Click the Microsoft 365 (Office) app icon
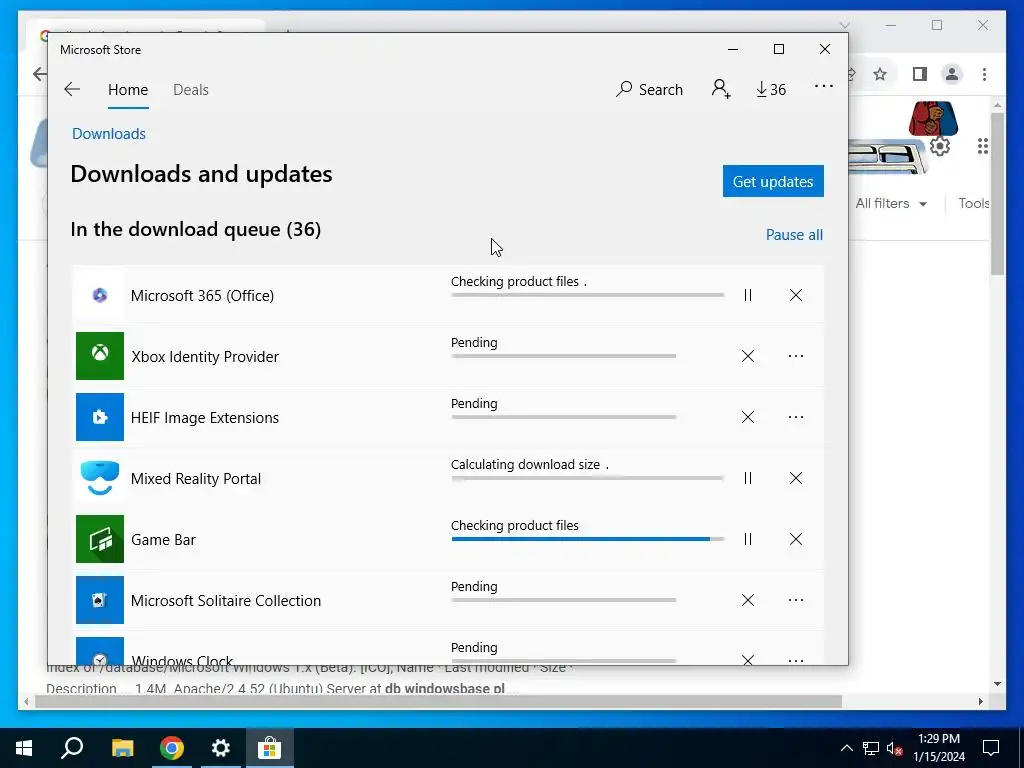Viewport: 1024px width, 768px height. pyautogui.click(x=100, y=295)
